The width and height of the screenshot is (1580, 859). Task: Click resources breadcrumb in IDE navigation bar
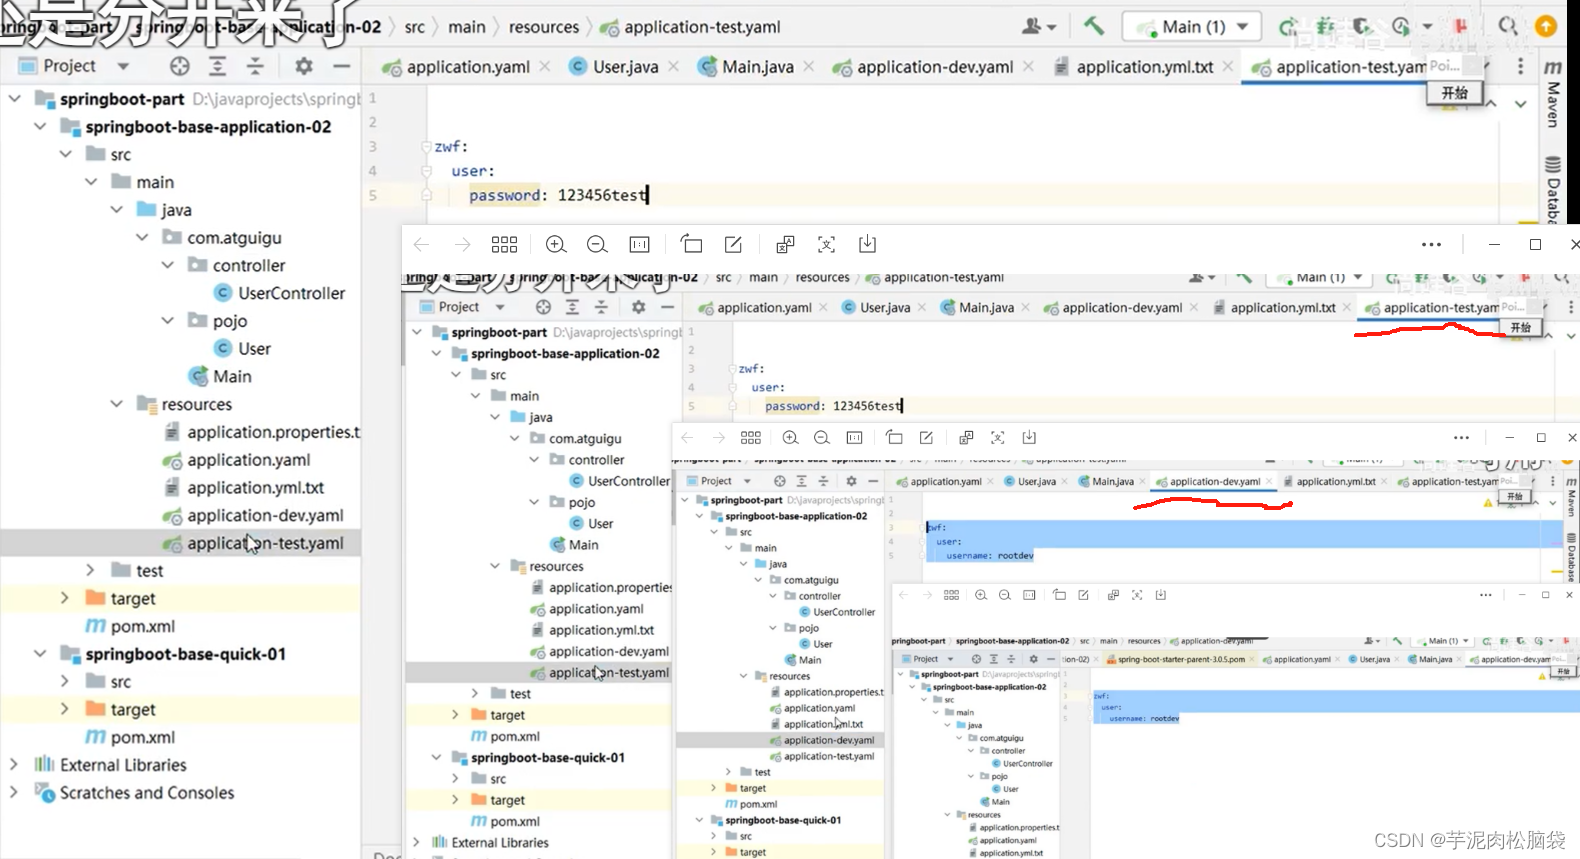coord(543,27)
